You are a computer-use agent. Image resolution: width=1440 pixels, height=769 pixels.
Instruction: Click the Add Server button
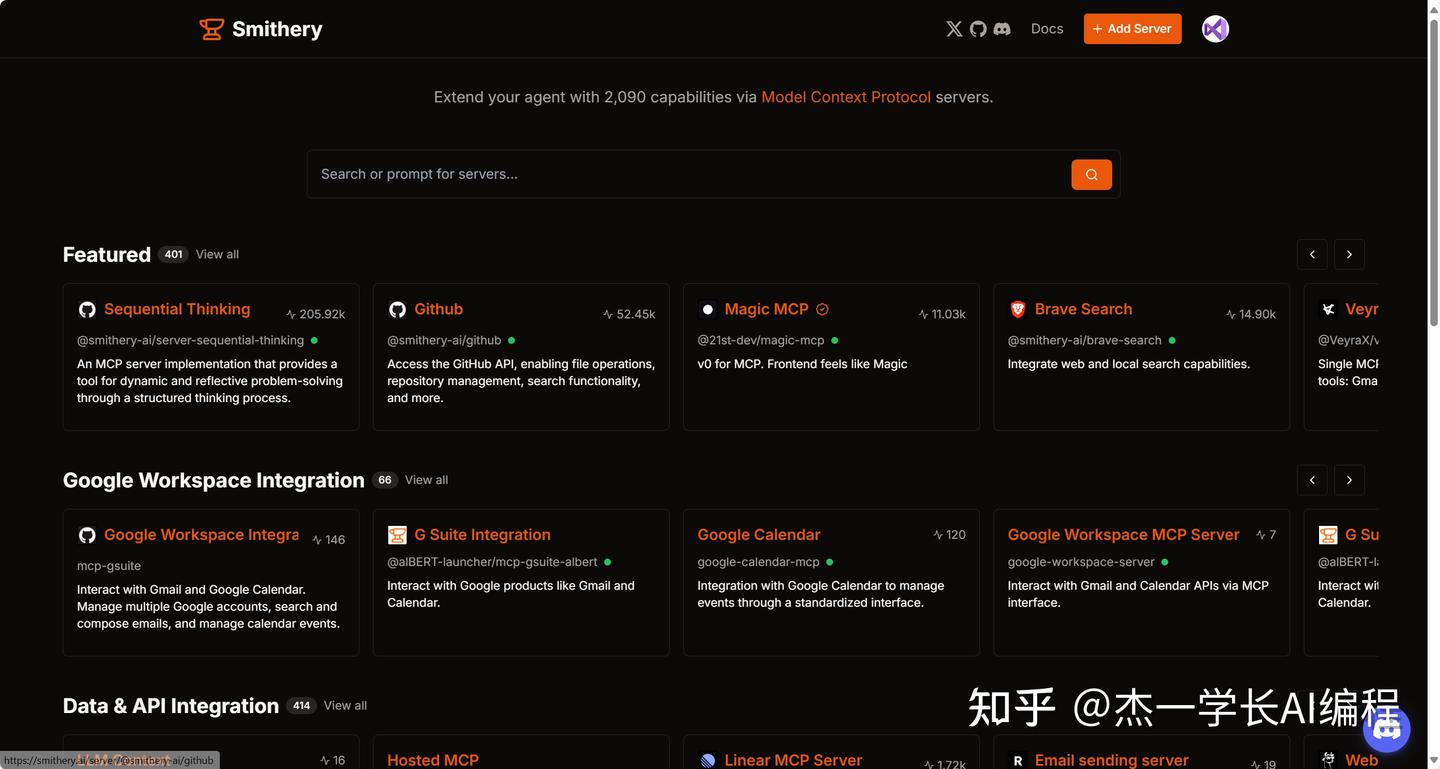1132,28
